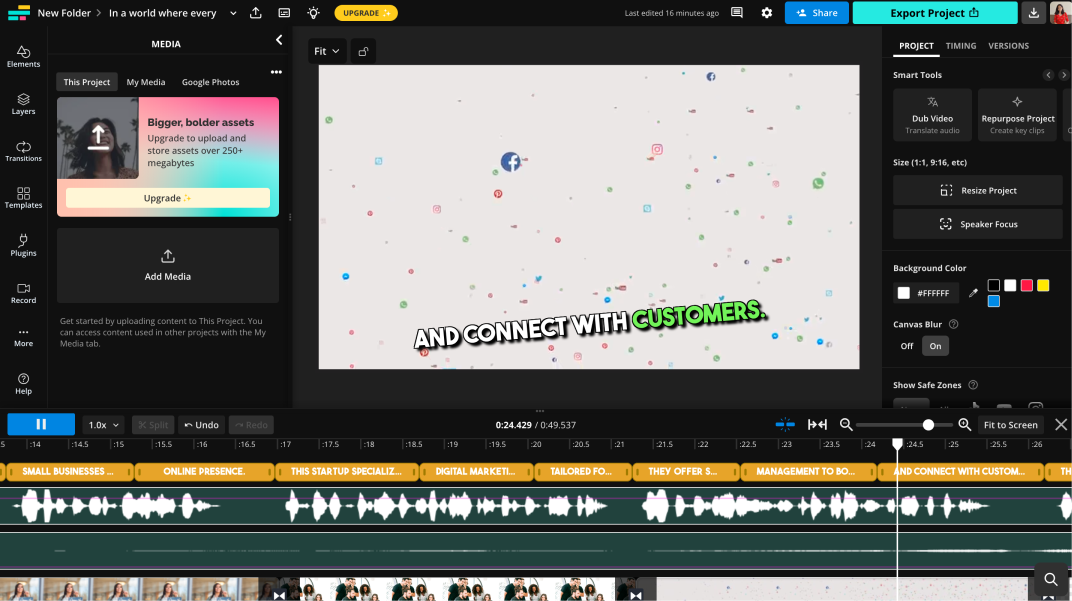Pick color with eyedropper tool
Screen dimensions: 1072x601
coord(973,293)
